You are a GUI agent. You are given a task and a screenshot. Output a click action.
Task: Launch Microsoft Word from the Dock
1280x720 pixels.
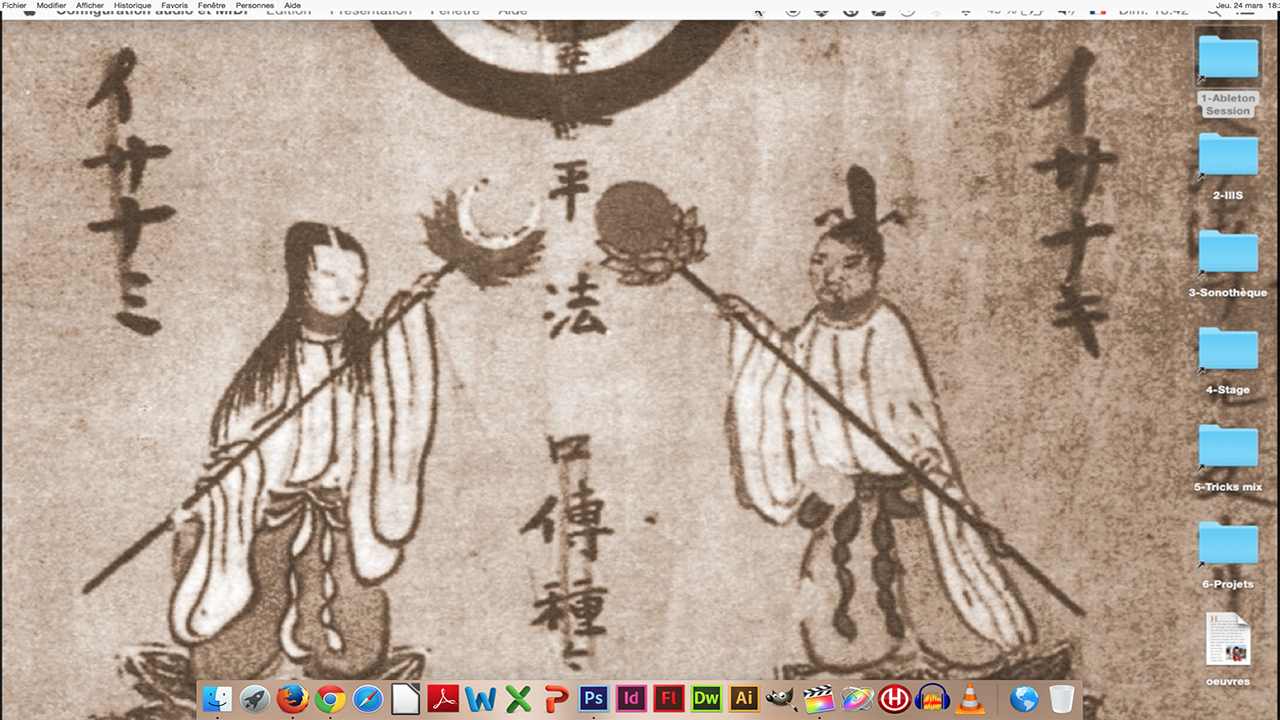click(x=481, y=699)
